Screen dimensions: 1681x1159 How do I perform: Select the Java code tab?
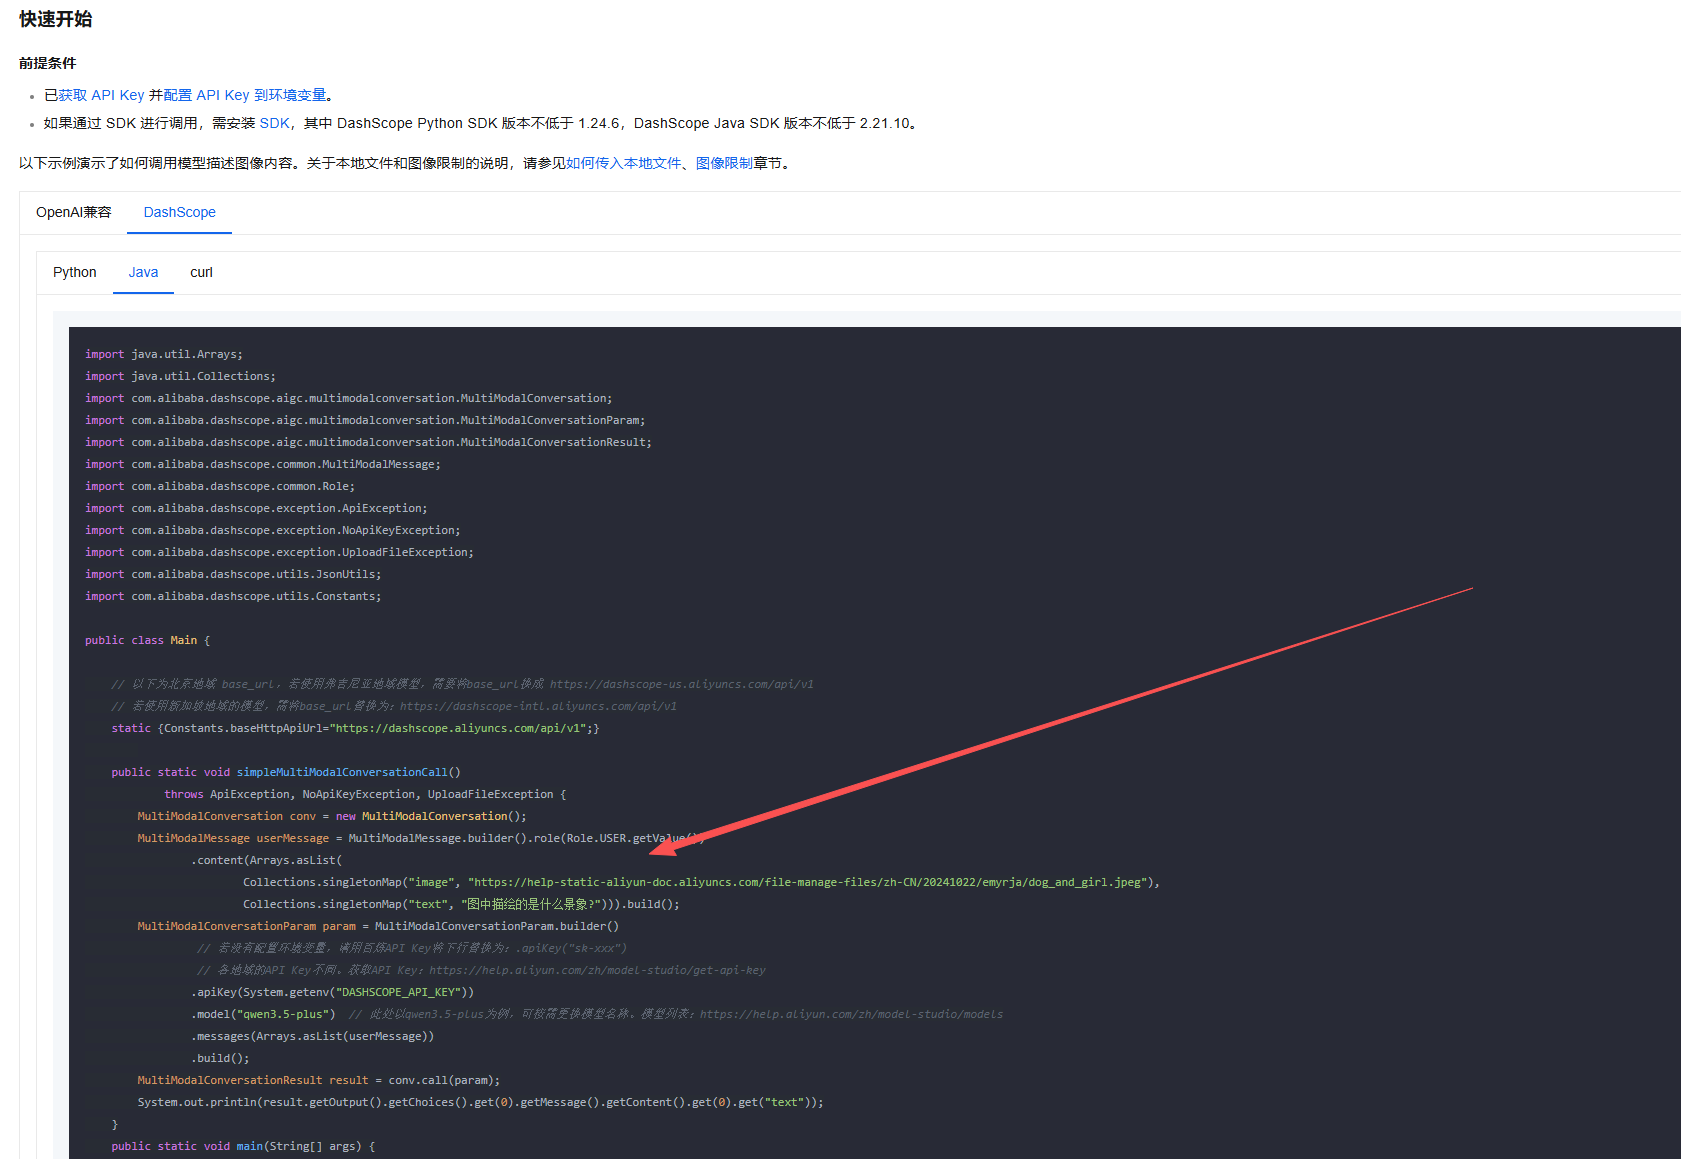[x=143, y=272]
